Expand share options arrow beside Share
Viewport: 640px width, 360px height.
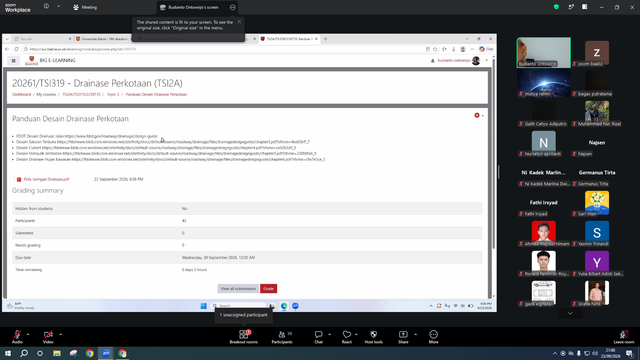[x=416, y=334]
